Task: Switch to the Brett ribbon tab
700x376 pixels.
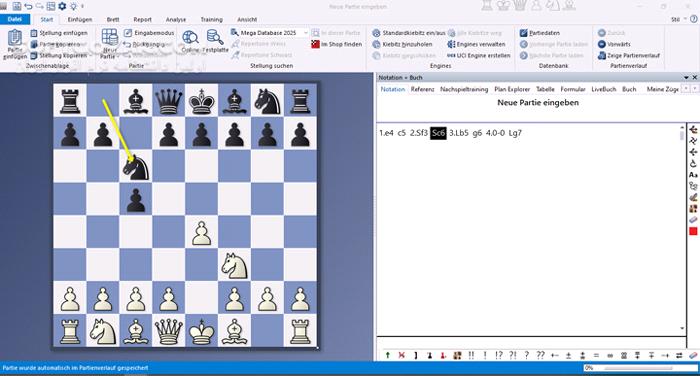Action: point(112,20)
